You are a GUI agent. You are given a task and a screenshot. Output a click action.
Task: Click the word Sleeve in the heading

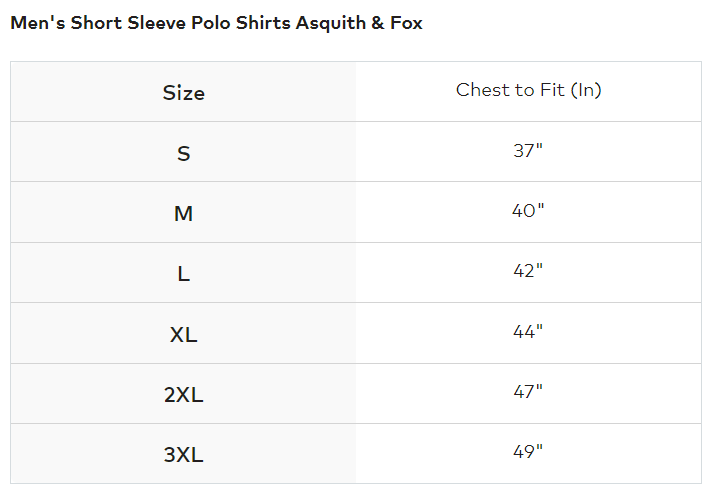coord(156,23)
